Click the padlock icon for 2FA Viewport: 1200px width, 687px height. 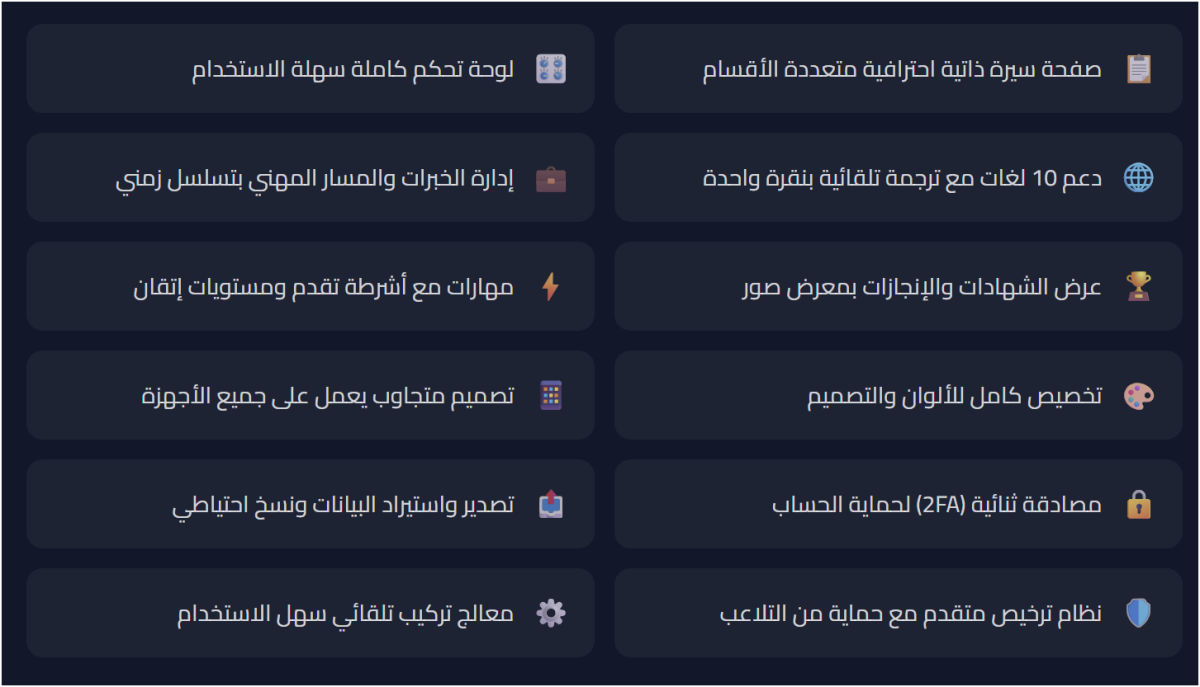1138,505
